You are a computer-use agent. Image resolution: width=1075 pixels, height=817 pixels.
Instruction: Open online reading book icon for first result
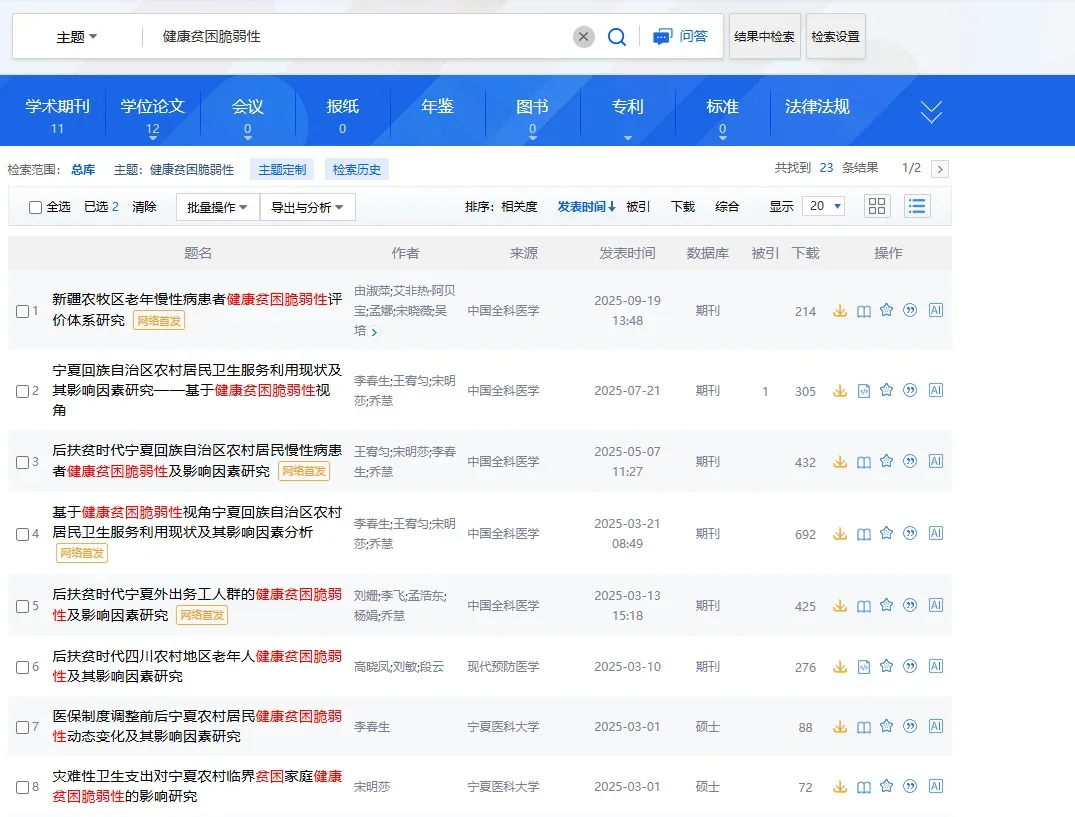tap(863, 311)
